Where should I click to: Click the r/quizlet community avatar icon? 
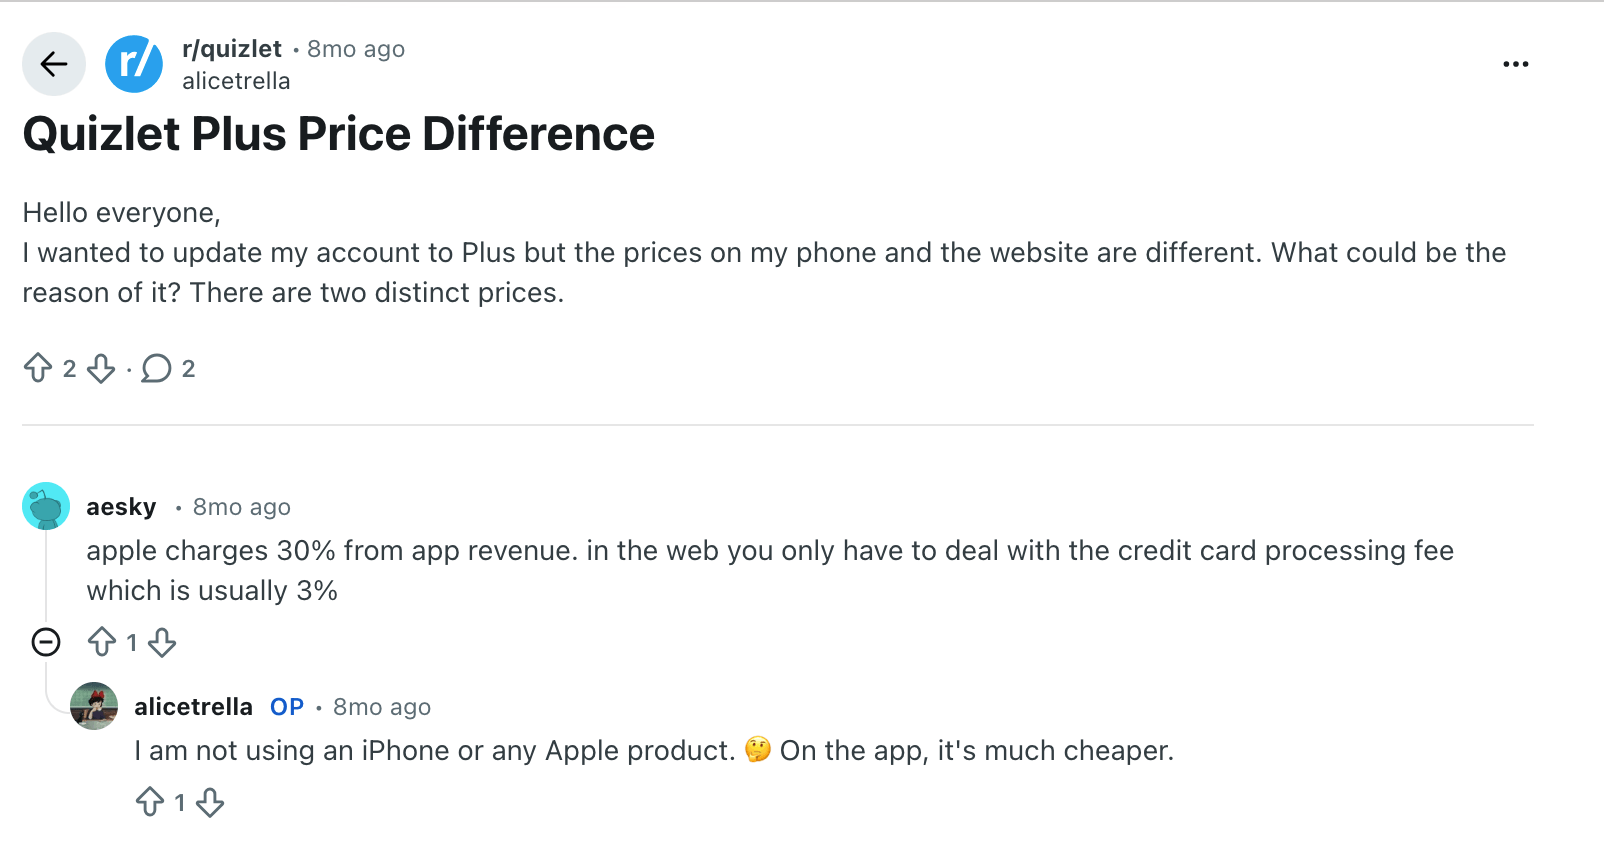[134, 63]
